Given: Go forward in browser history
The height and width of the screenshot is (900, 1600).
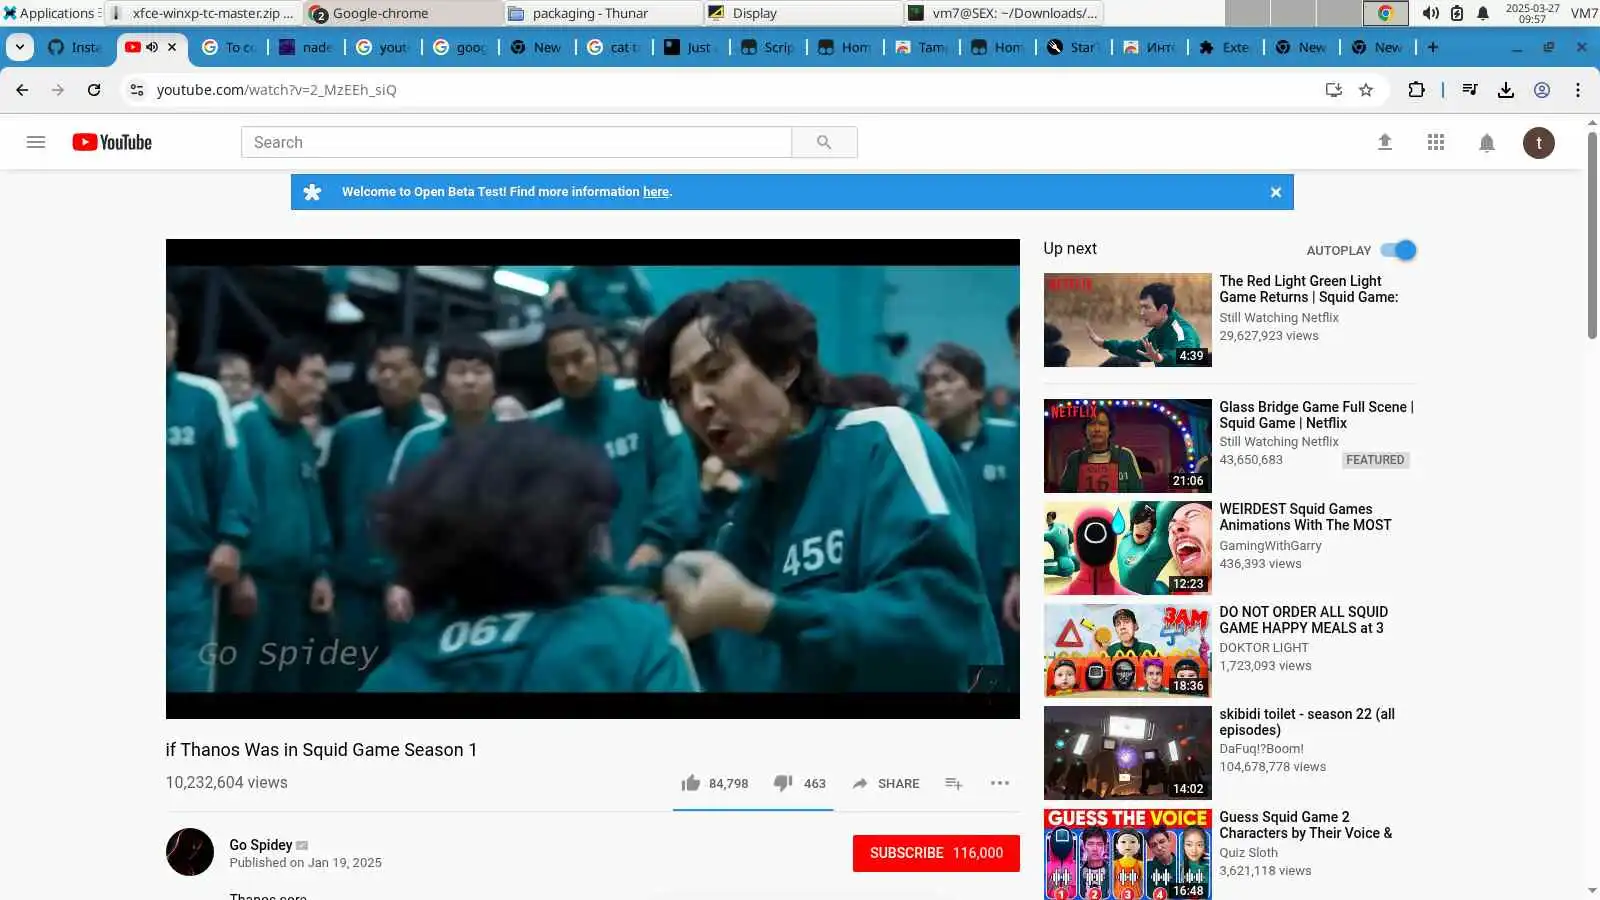Looking at the screenshot, I should 58,90.
